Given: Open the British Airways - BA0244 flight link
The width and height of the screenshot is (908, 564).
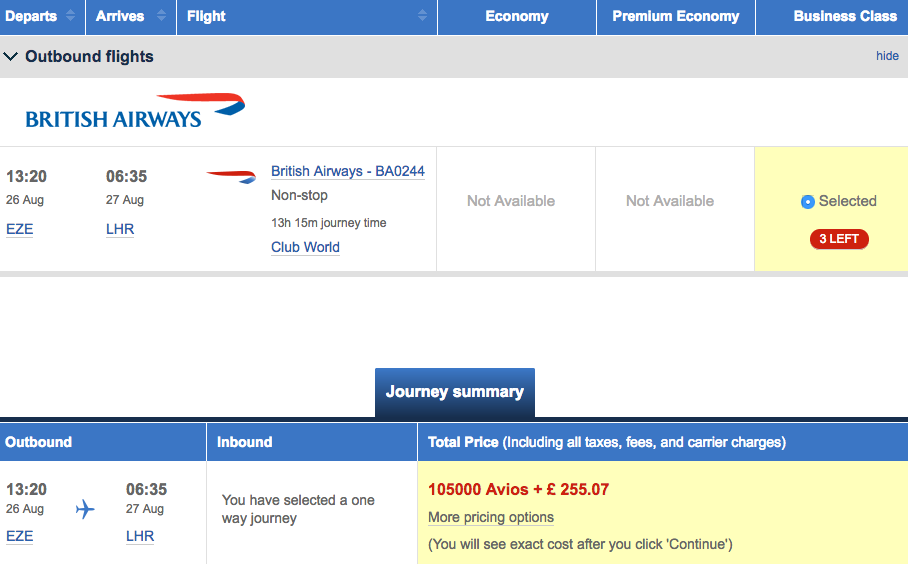Looking at the screenshot, I should [347, 171].
